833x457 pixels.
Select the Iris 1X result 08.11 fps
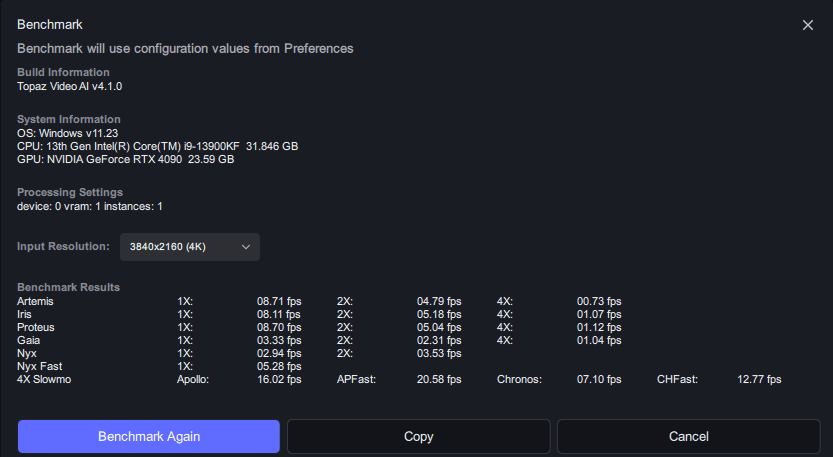278,315
